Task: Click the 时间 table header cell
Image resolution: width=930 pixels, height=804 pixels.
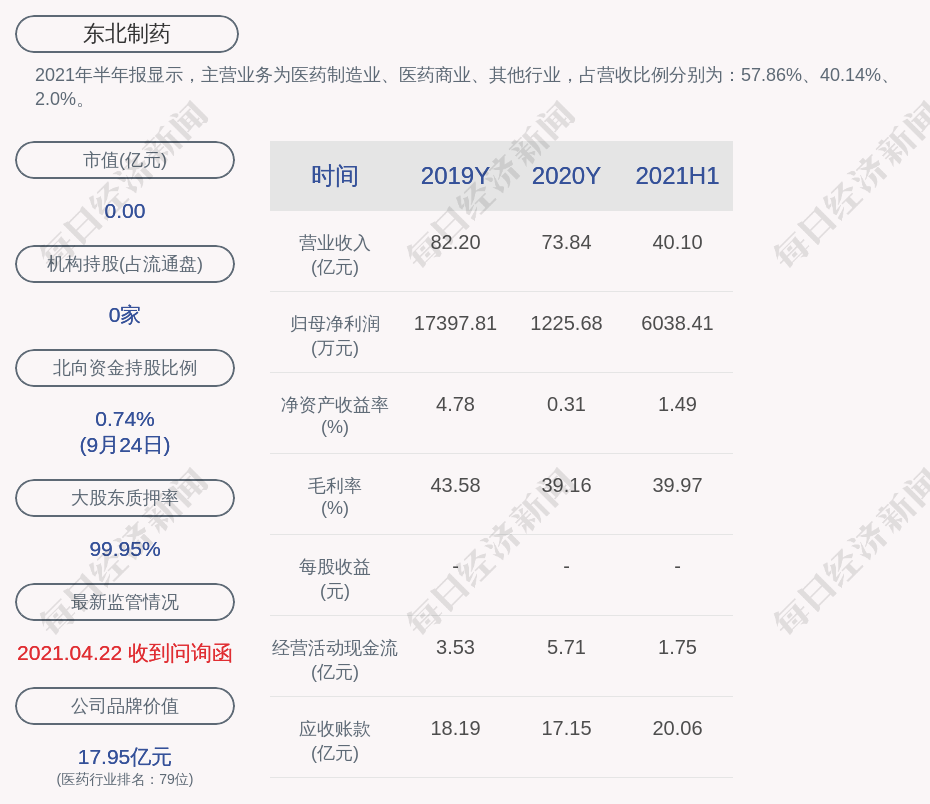Action: tap(335, 176)
